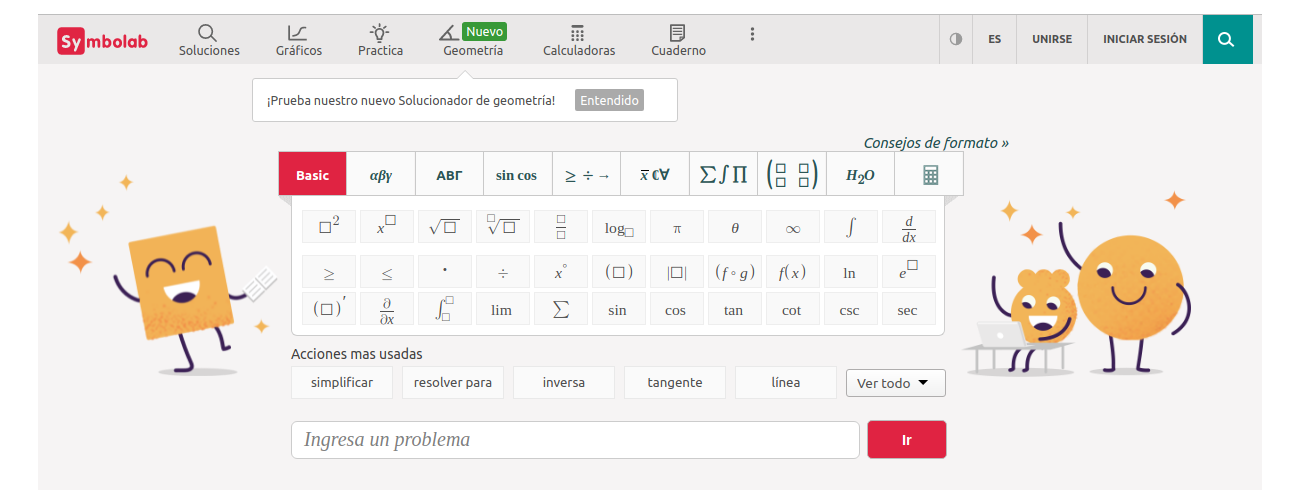Click the teal search magnifier icon
This screenshot has height=500, width=1300.
point(1227,40)
